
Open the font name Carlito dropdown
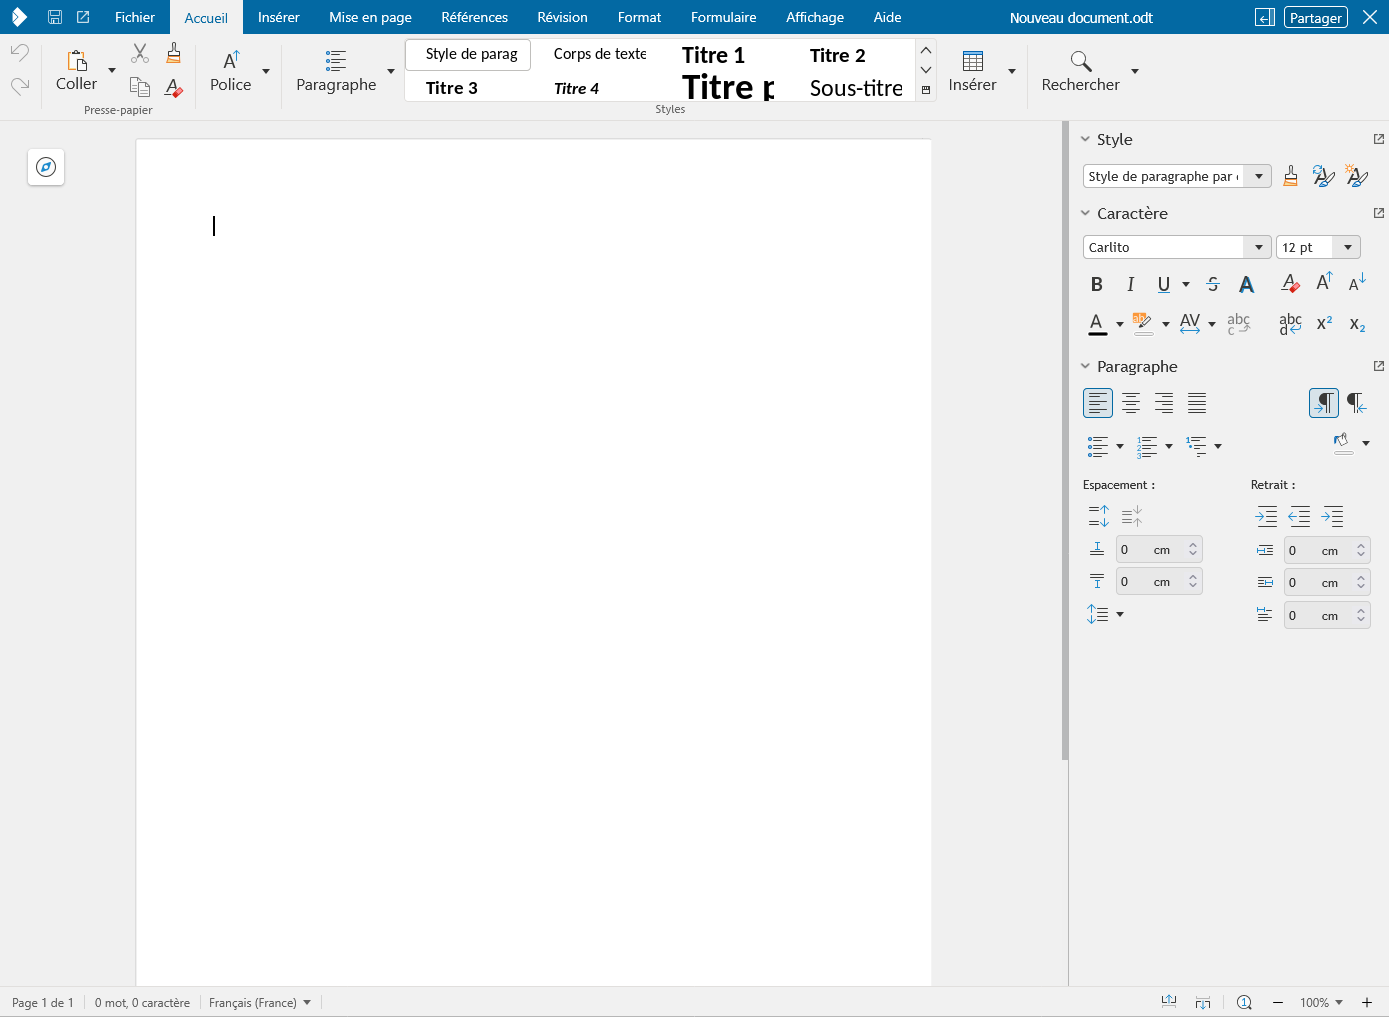(1258, 247)
